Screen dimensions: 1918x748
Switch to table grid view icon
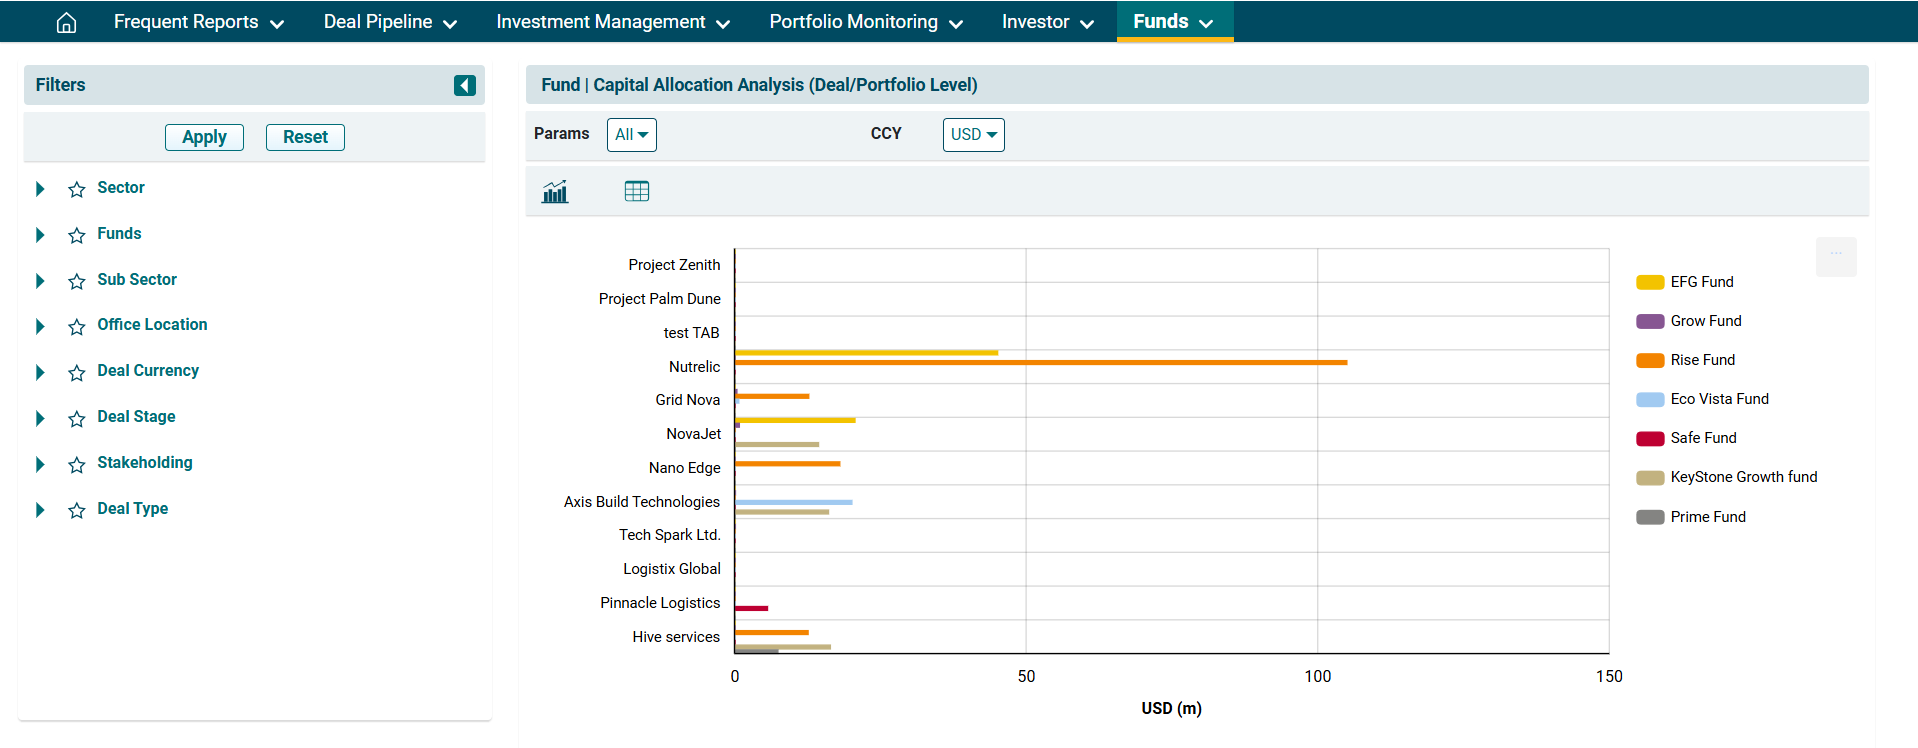[x=636, y=191]
